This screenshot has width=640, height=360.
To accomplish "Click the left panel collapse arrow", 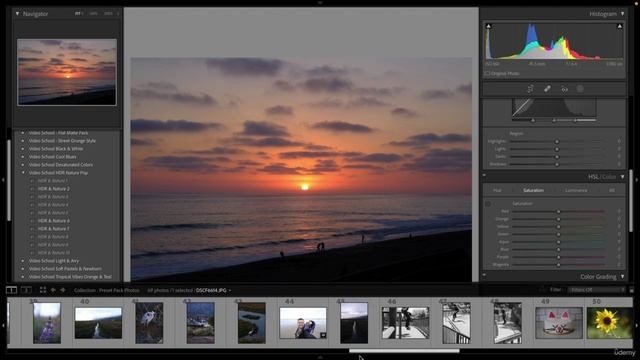I will 3,180.
